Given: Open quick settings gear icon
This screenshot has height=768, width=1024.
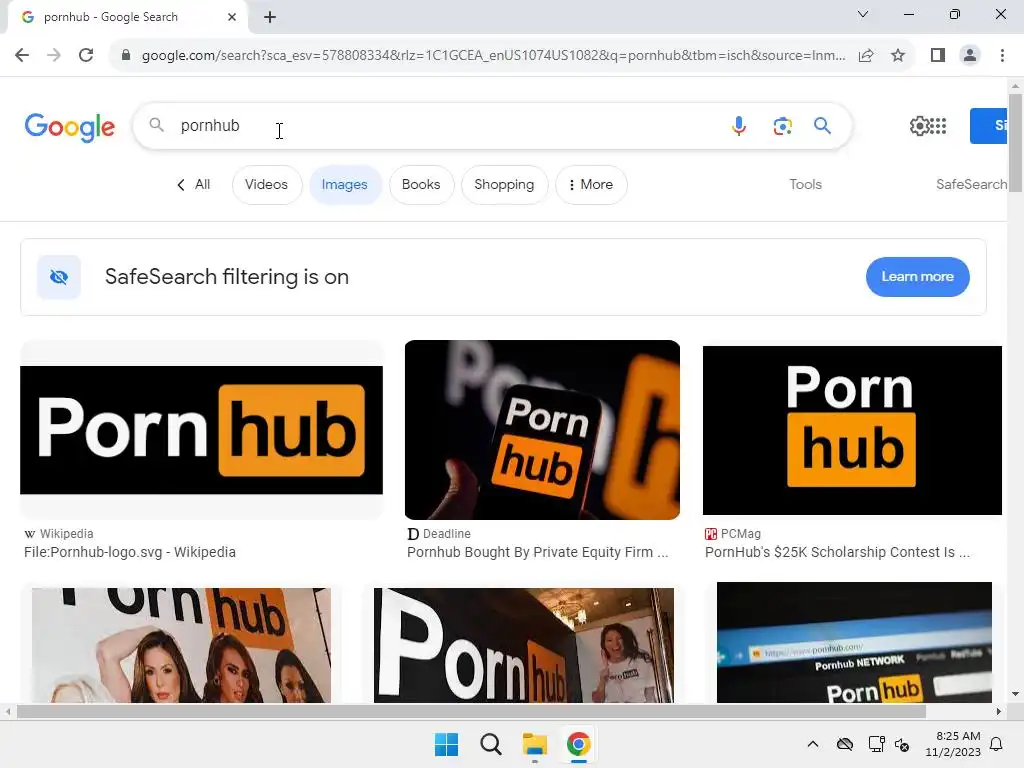Looking at the screenshot, I should pyautogui.click(x=919, y=125).
